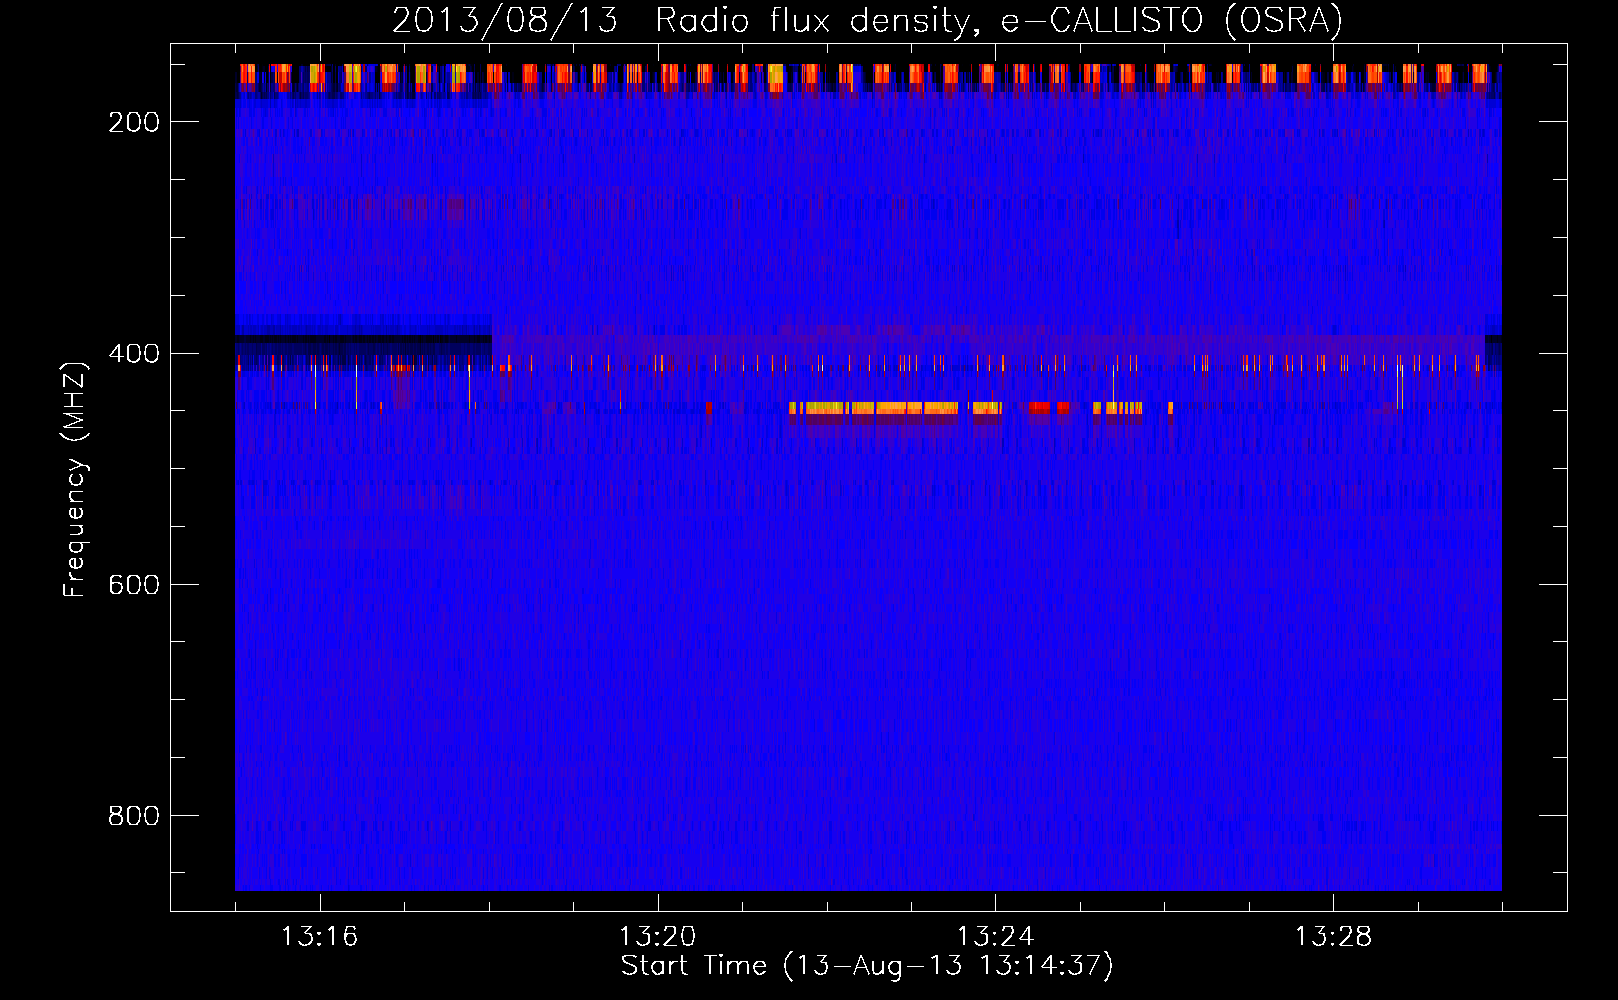The width and height of the screenshot is (1618, 1000).
Task: Click the 400 frequency tick label
Action: point(134,354)
